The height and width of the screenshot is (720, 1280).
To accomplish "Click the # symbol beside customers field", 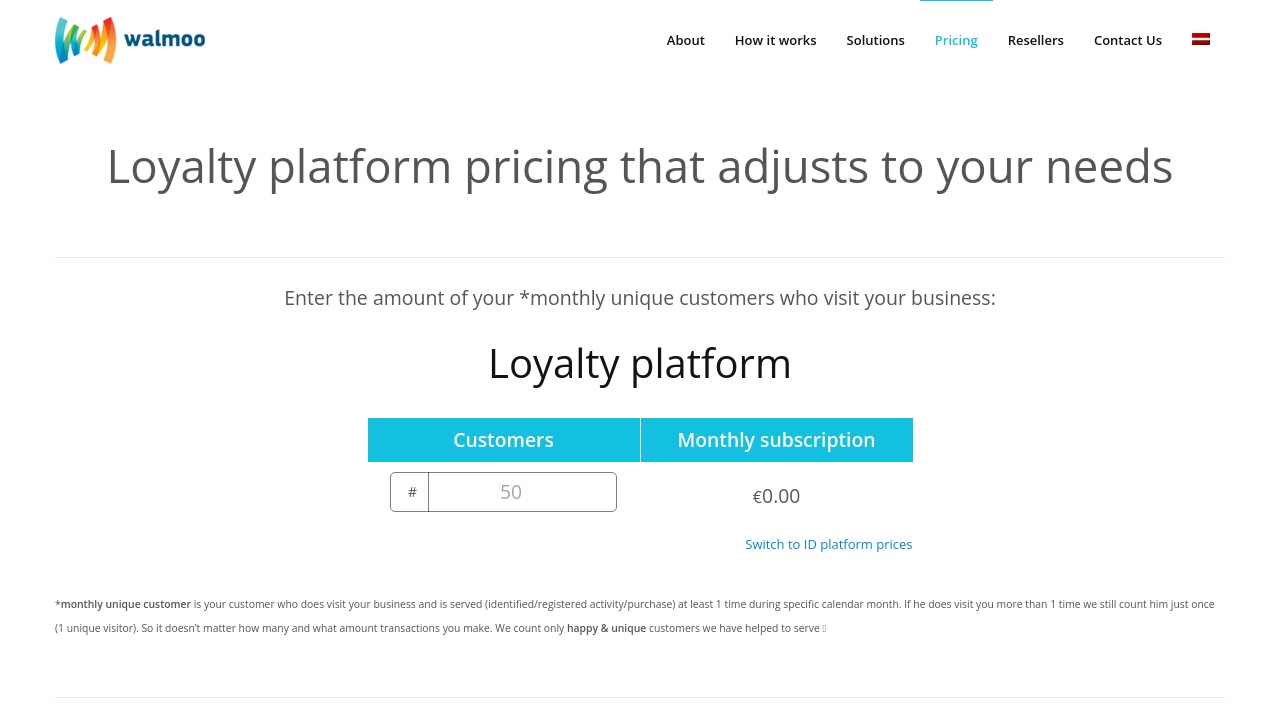I will pos(411,492).
